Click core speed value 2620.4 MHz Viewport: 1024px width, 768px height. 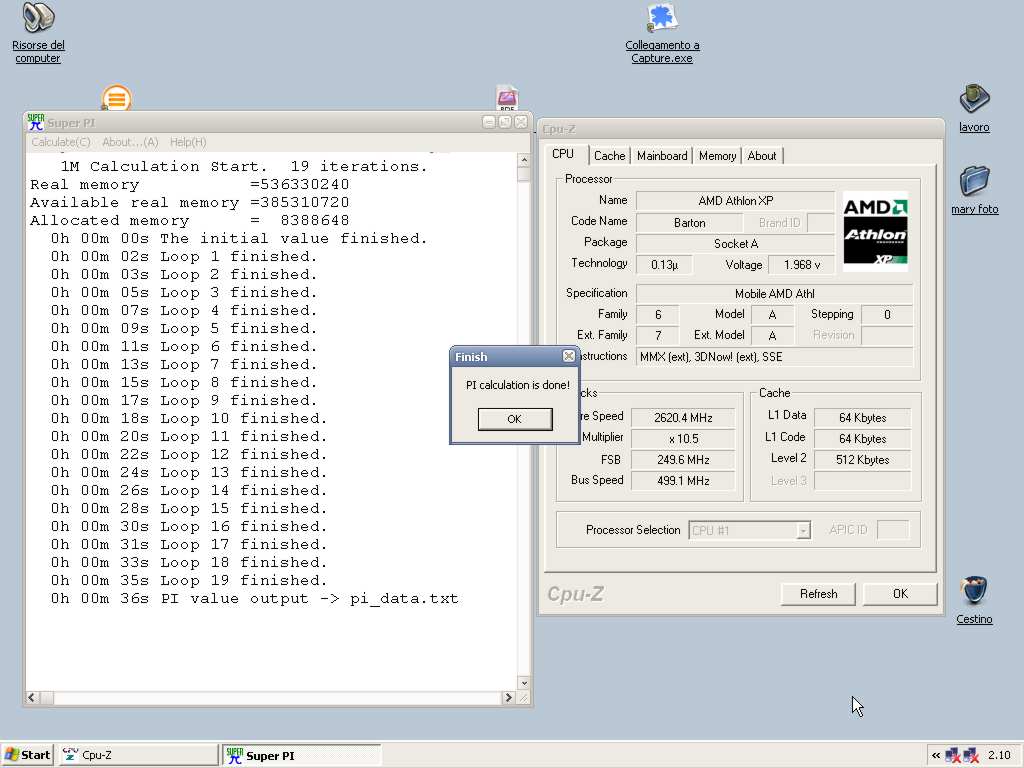pos(683,418)
